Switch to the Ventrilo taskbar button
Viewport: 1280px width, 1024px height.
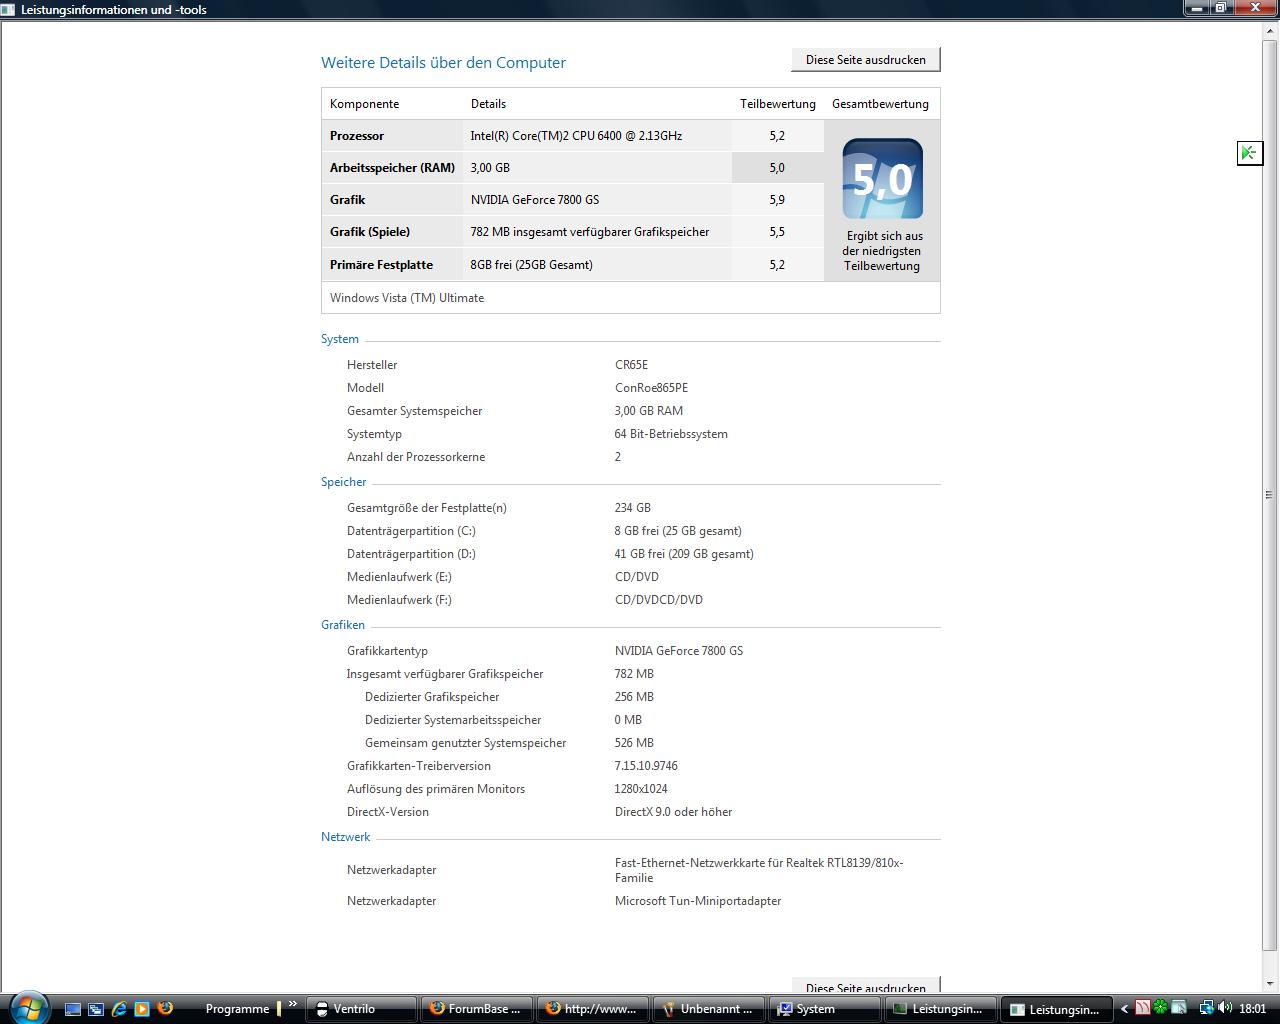click(x=361, y=1009)
